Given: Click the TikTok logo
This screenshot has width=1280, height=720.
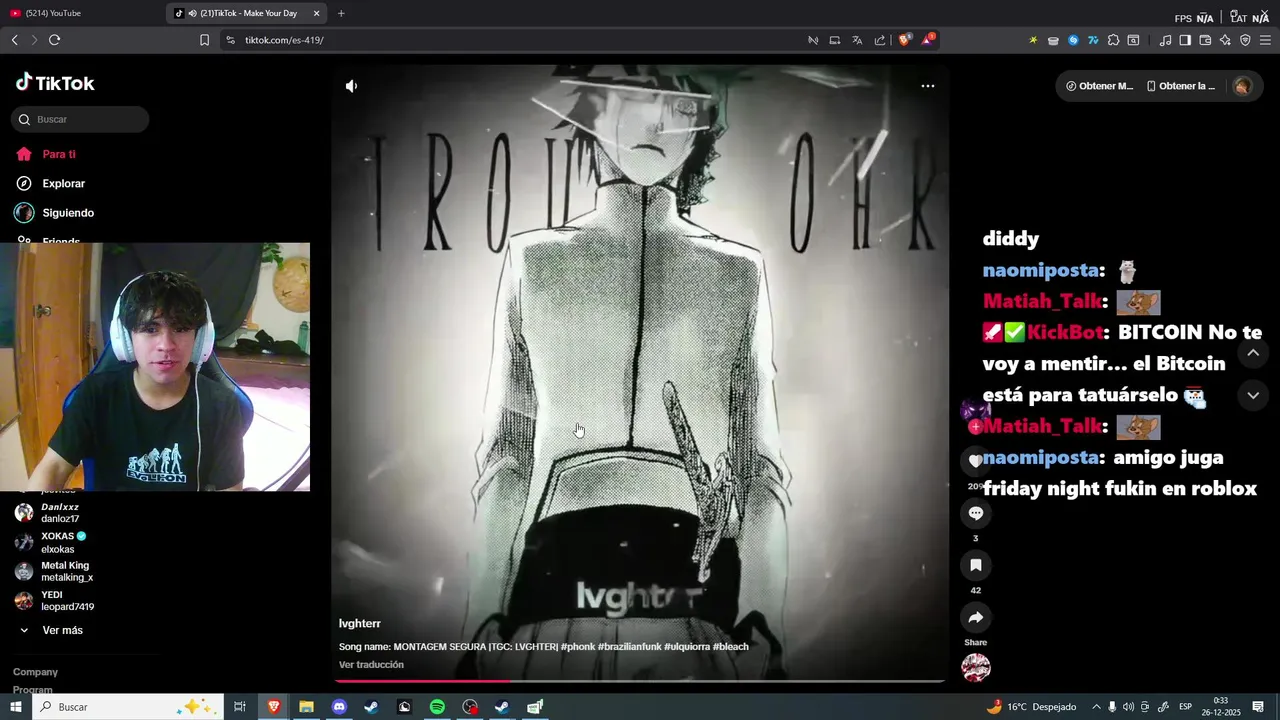Looking at the screenshot, I should click(x=55, y=83).
